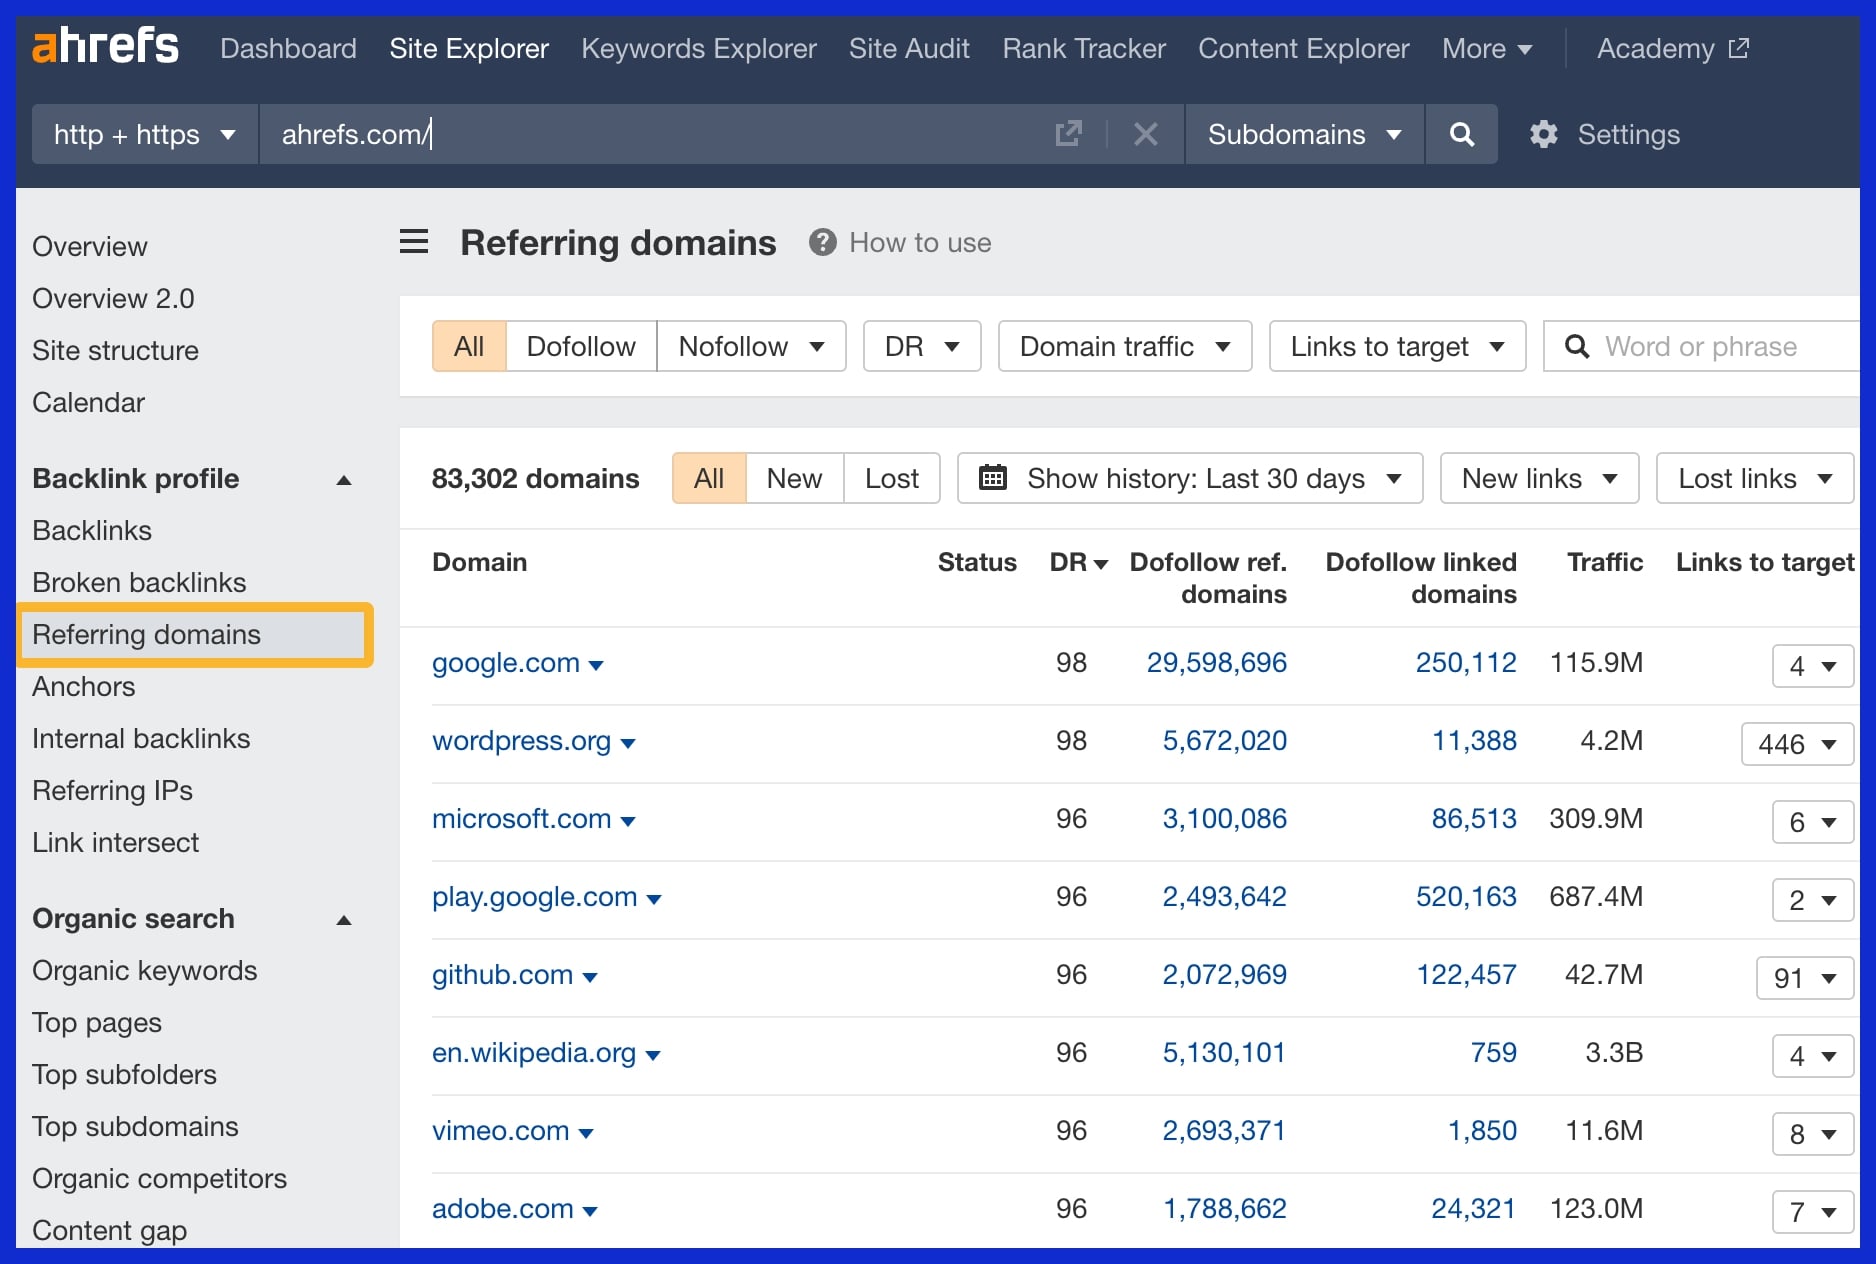Open Overview 2.0 in the sidebar

click(x=113, y=298)
